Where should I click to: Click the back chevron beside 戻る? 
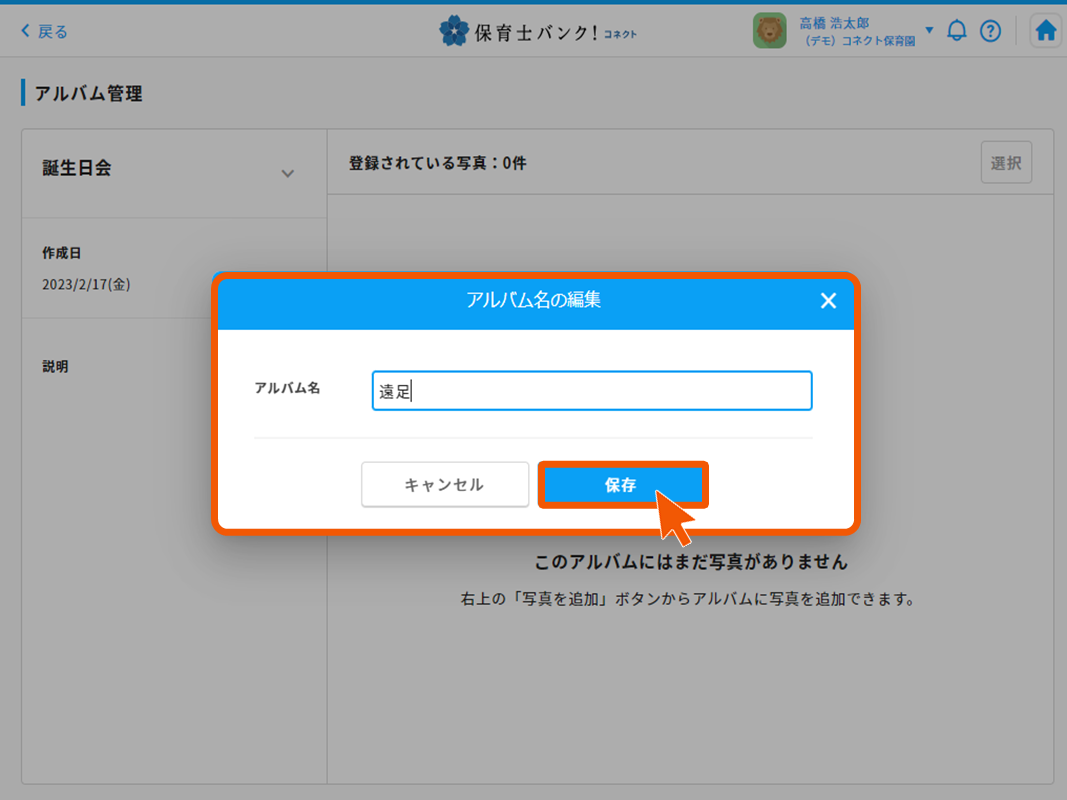[25, 31]
